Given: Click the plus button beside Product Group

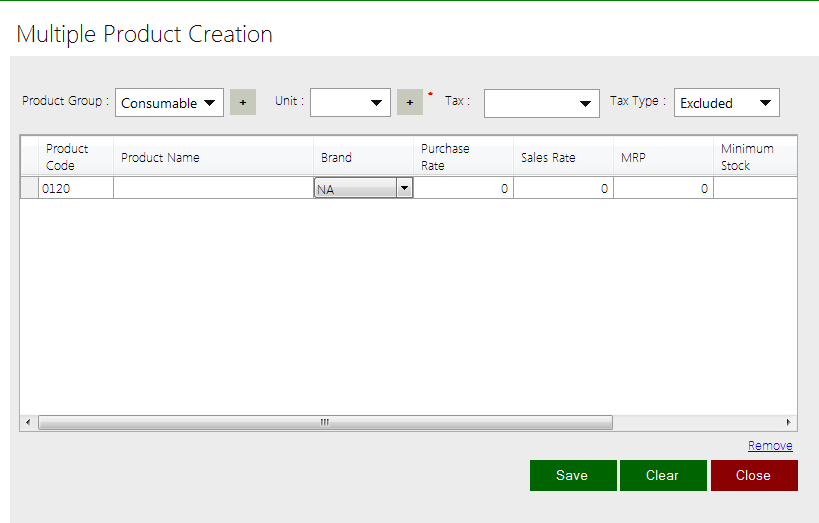Looking at the screenshot, I should 242,103.
